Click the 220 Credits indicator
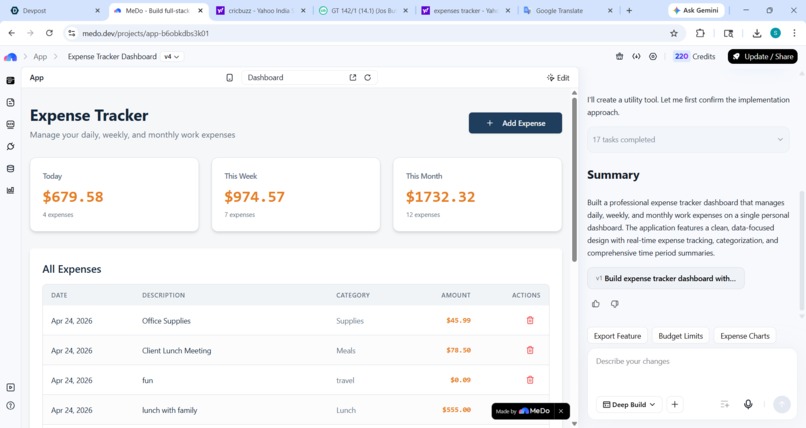Image resolution: width=806 pixels, height=428 pixels. 694,57
